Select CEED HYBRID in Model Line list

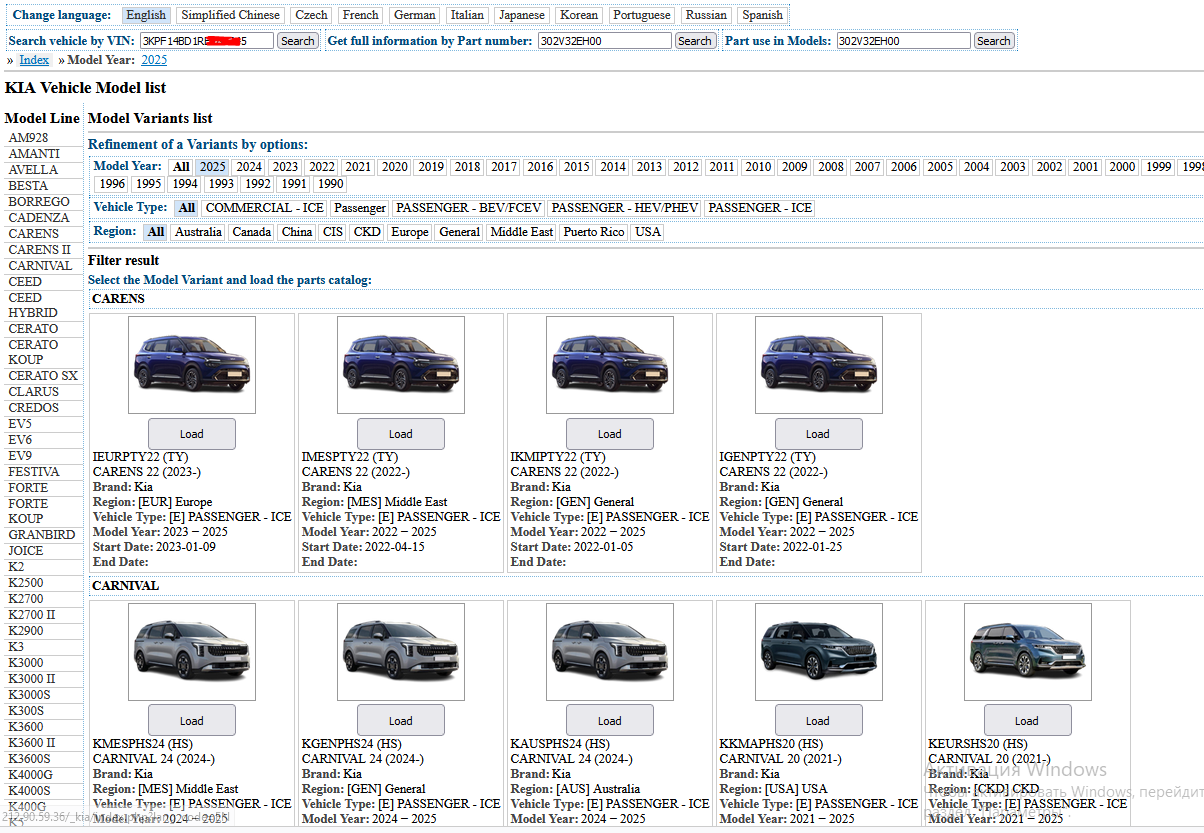click(33, 305)
